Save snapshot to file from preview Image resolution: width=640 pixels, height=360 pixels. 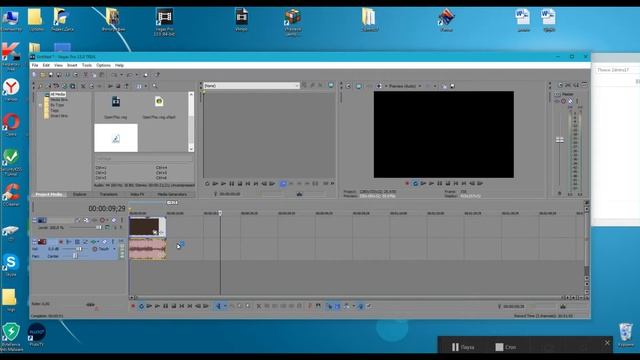tap(452, 86)
